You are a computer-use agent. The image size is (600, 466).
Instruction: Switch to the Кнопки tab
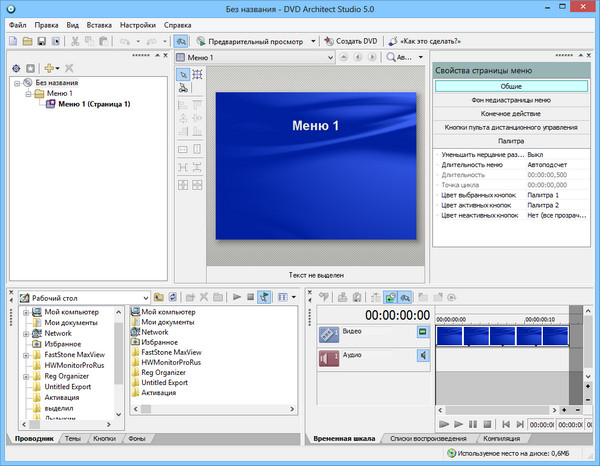(x=104, y=439)
